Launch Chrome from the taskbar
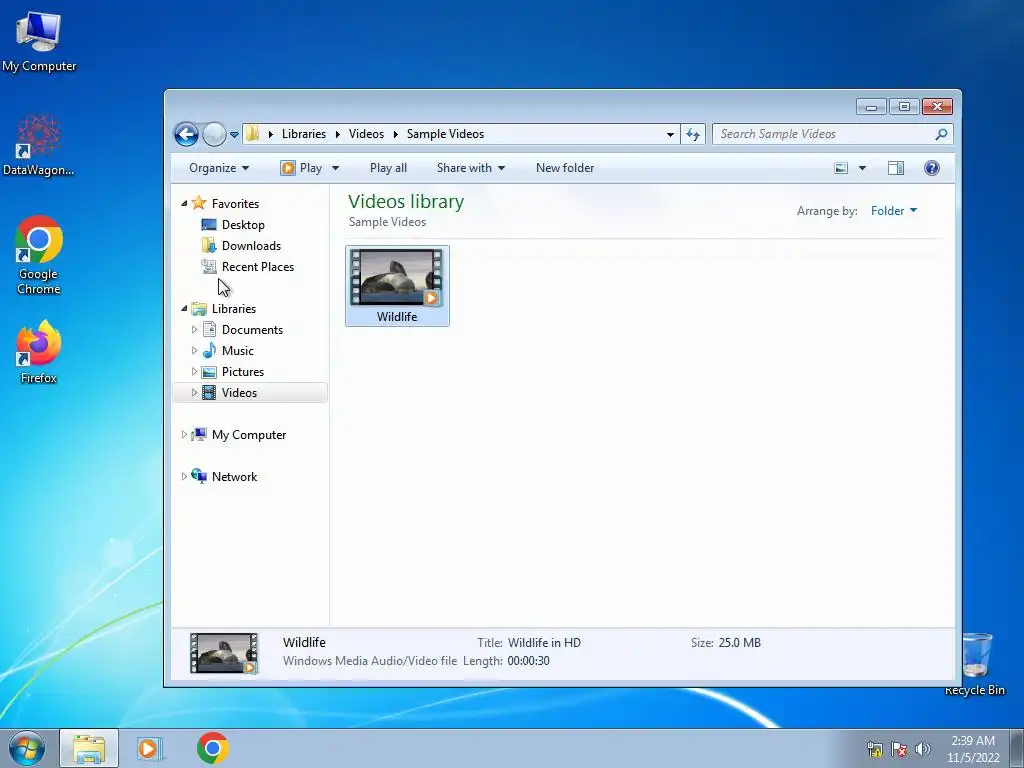 click(x=212, y=748)
